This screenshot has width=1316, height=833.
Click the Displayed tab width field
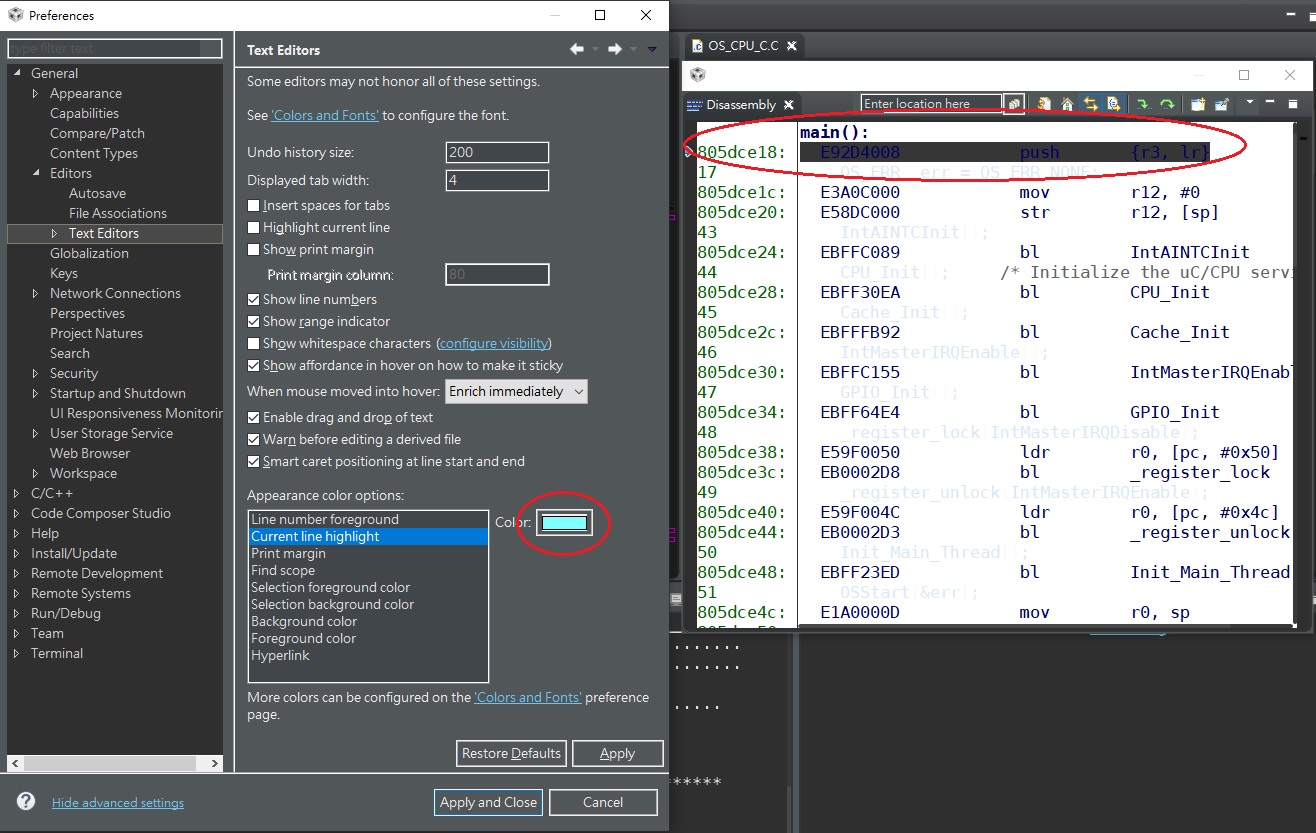pyautogui.click(x=497, y=180)
